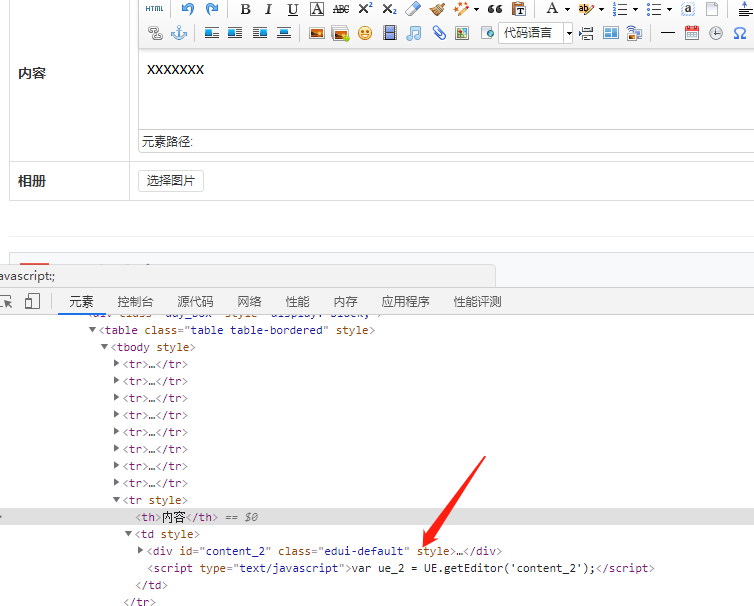Viewport: 754px width, 606px height.
Task: Set image default no-float layout
Action: point(212,33)
